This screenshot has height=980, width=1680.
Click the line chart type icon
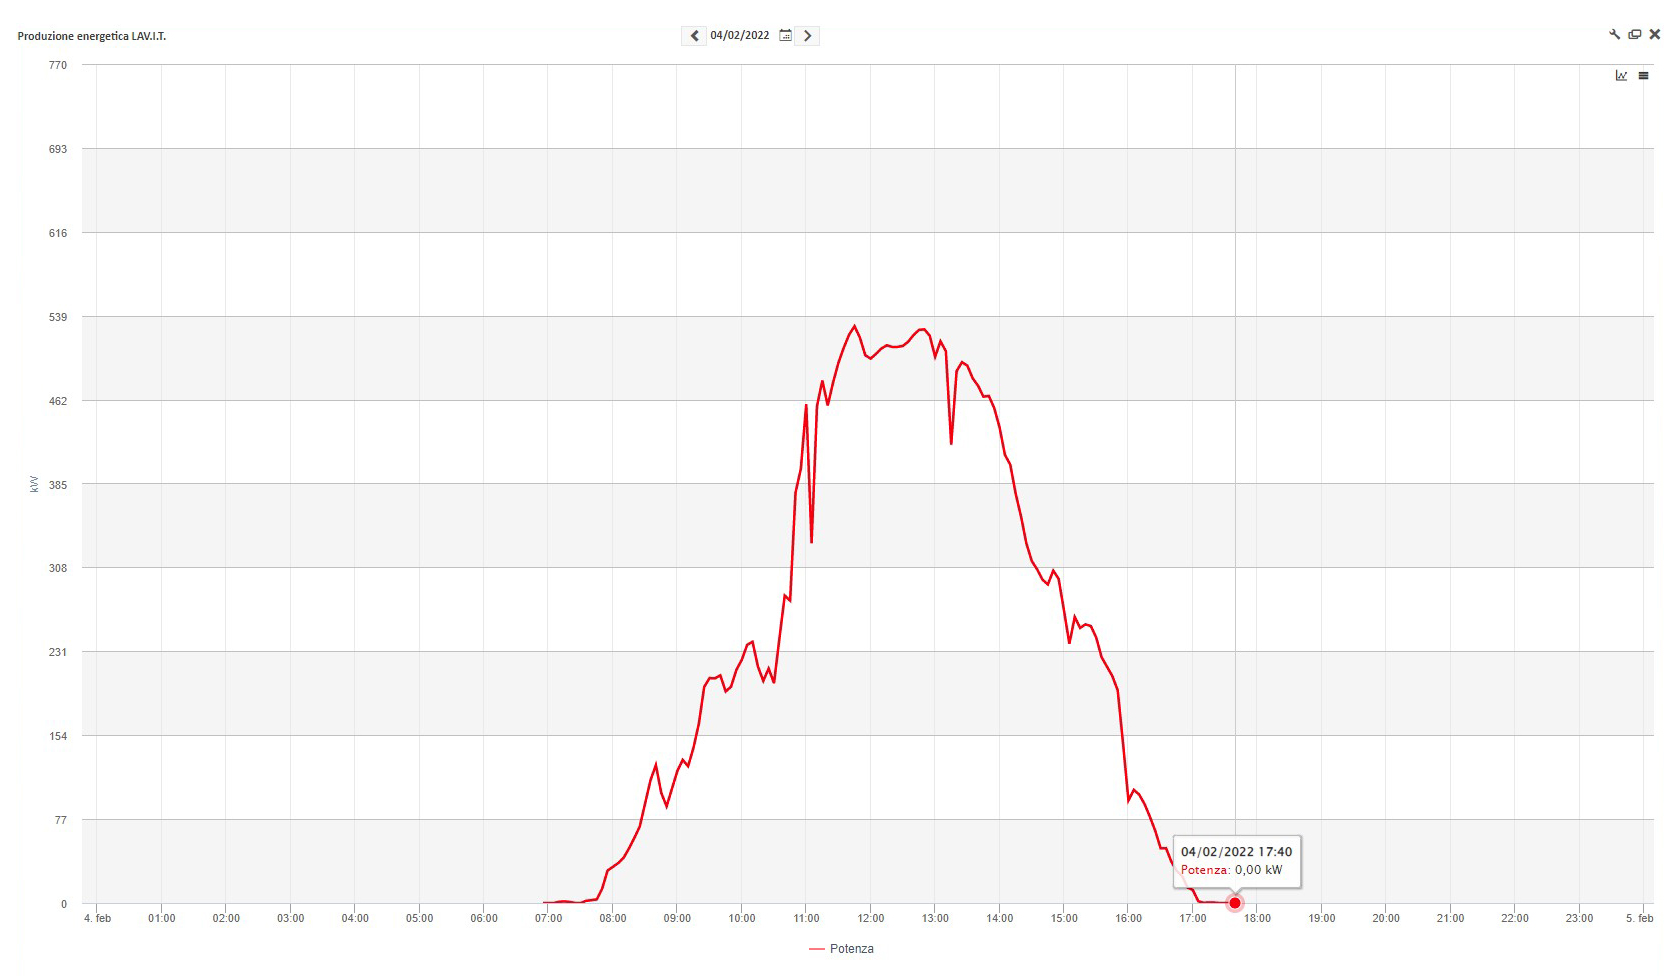(x=1621, y=76)
